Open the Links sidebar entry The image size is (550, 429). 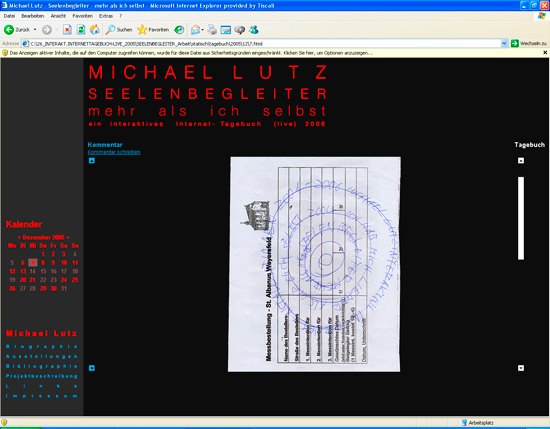pyautogui.click(x=42, y=386)
